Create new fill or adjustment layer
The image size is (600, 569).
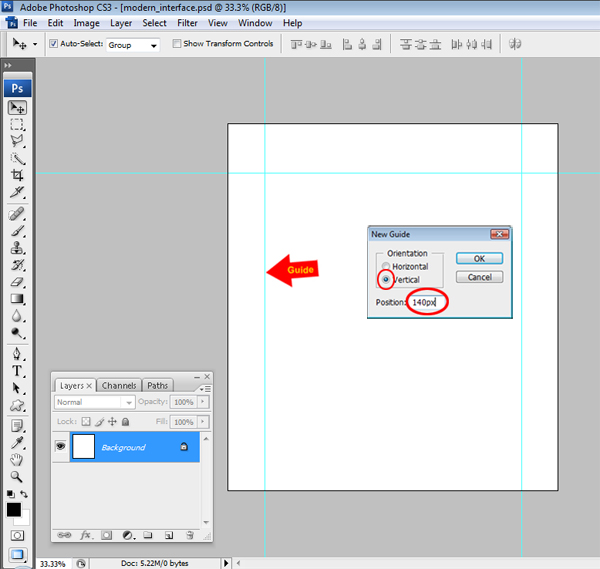[x=128, y=535]
